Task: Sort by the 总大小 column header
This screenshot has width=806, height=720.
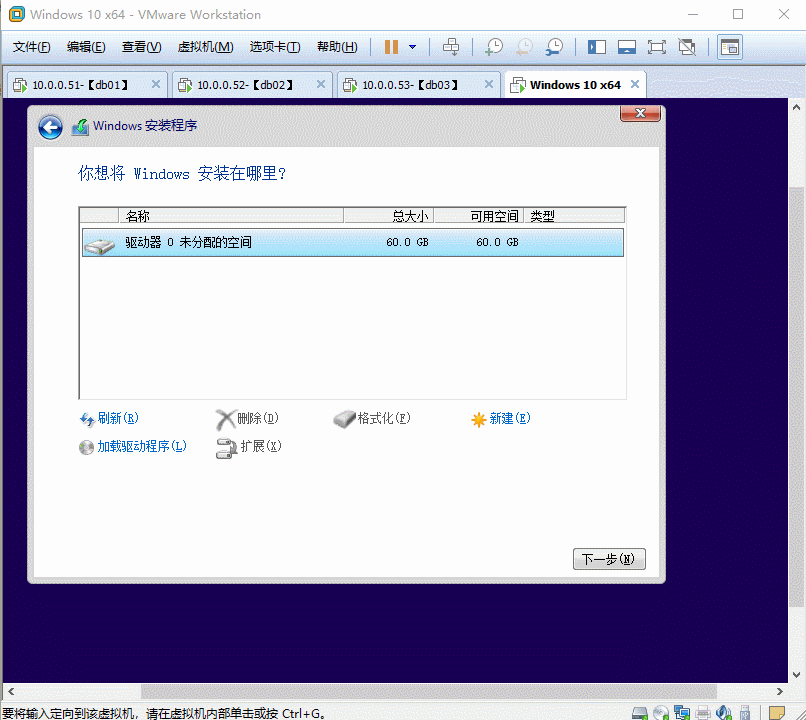Action: pyautogui.click(x=389, y=216)
